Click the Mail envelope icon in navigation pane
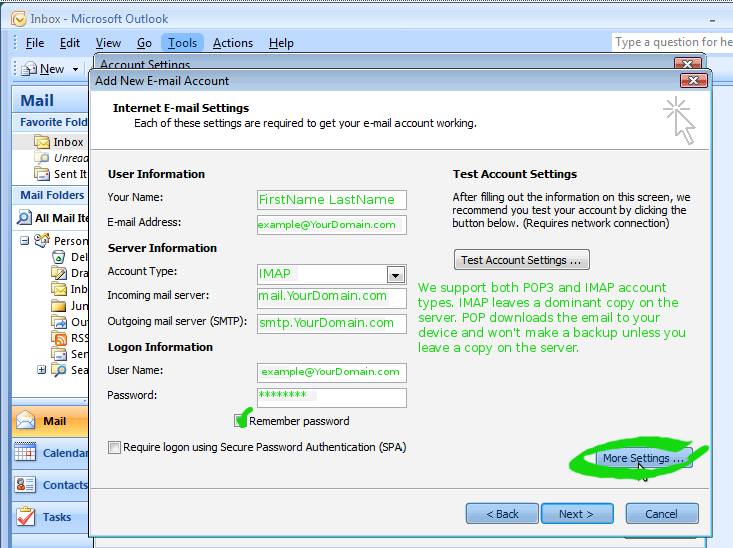This screenshot has width=733, height=548. (x=25, y=420)
